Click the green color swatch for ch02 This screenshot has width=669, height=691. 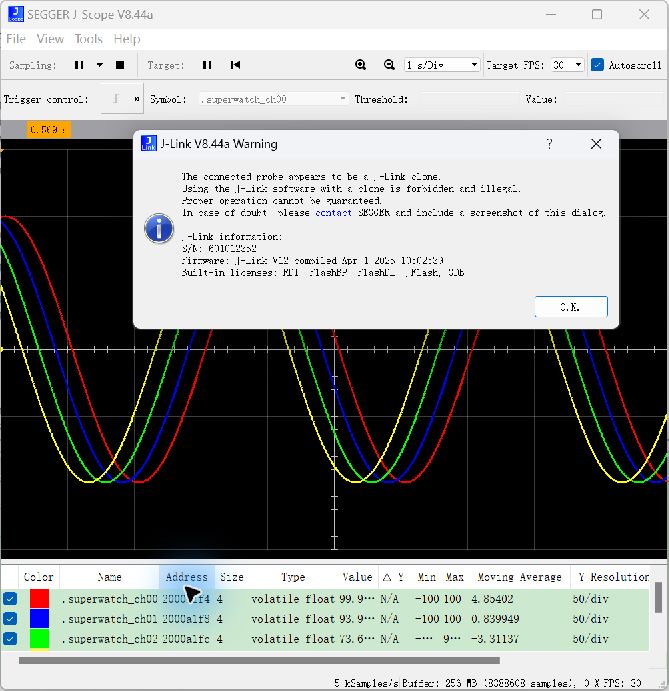pos(39,639)
